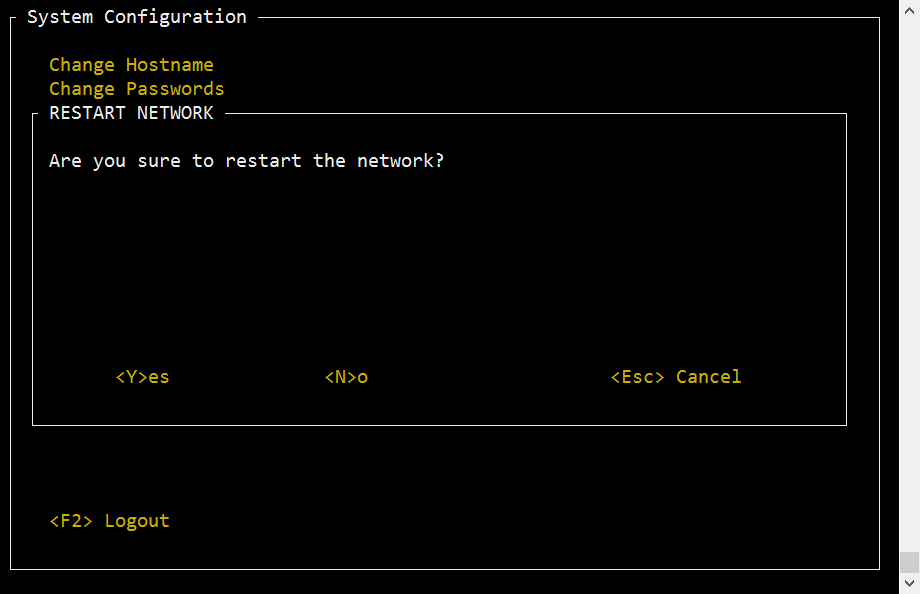Choose the <F2> Logout option

(110, 521)
